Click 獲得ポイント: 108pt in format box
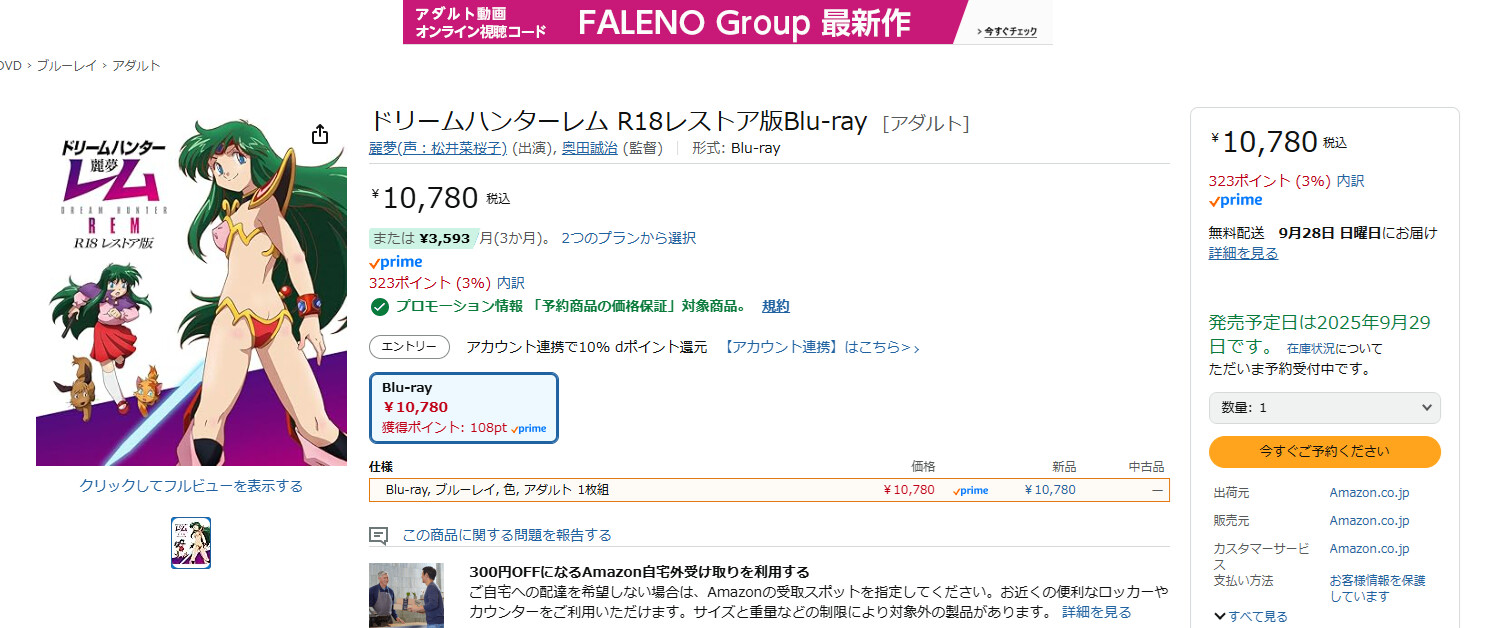The width and height of the screenshot is (1489, 628). [x=445, y=428]
